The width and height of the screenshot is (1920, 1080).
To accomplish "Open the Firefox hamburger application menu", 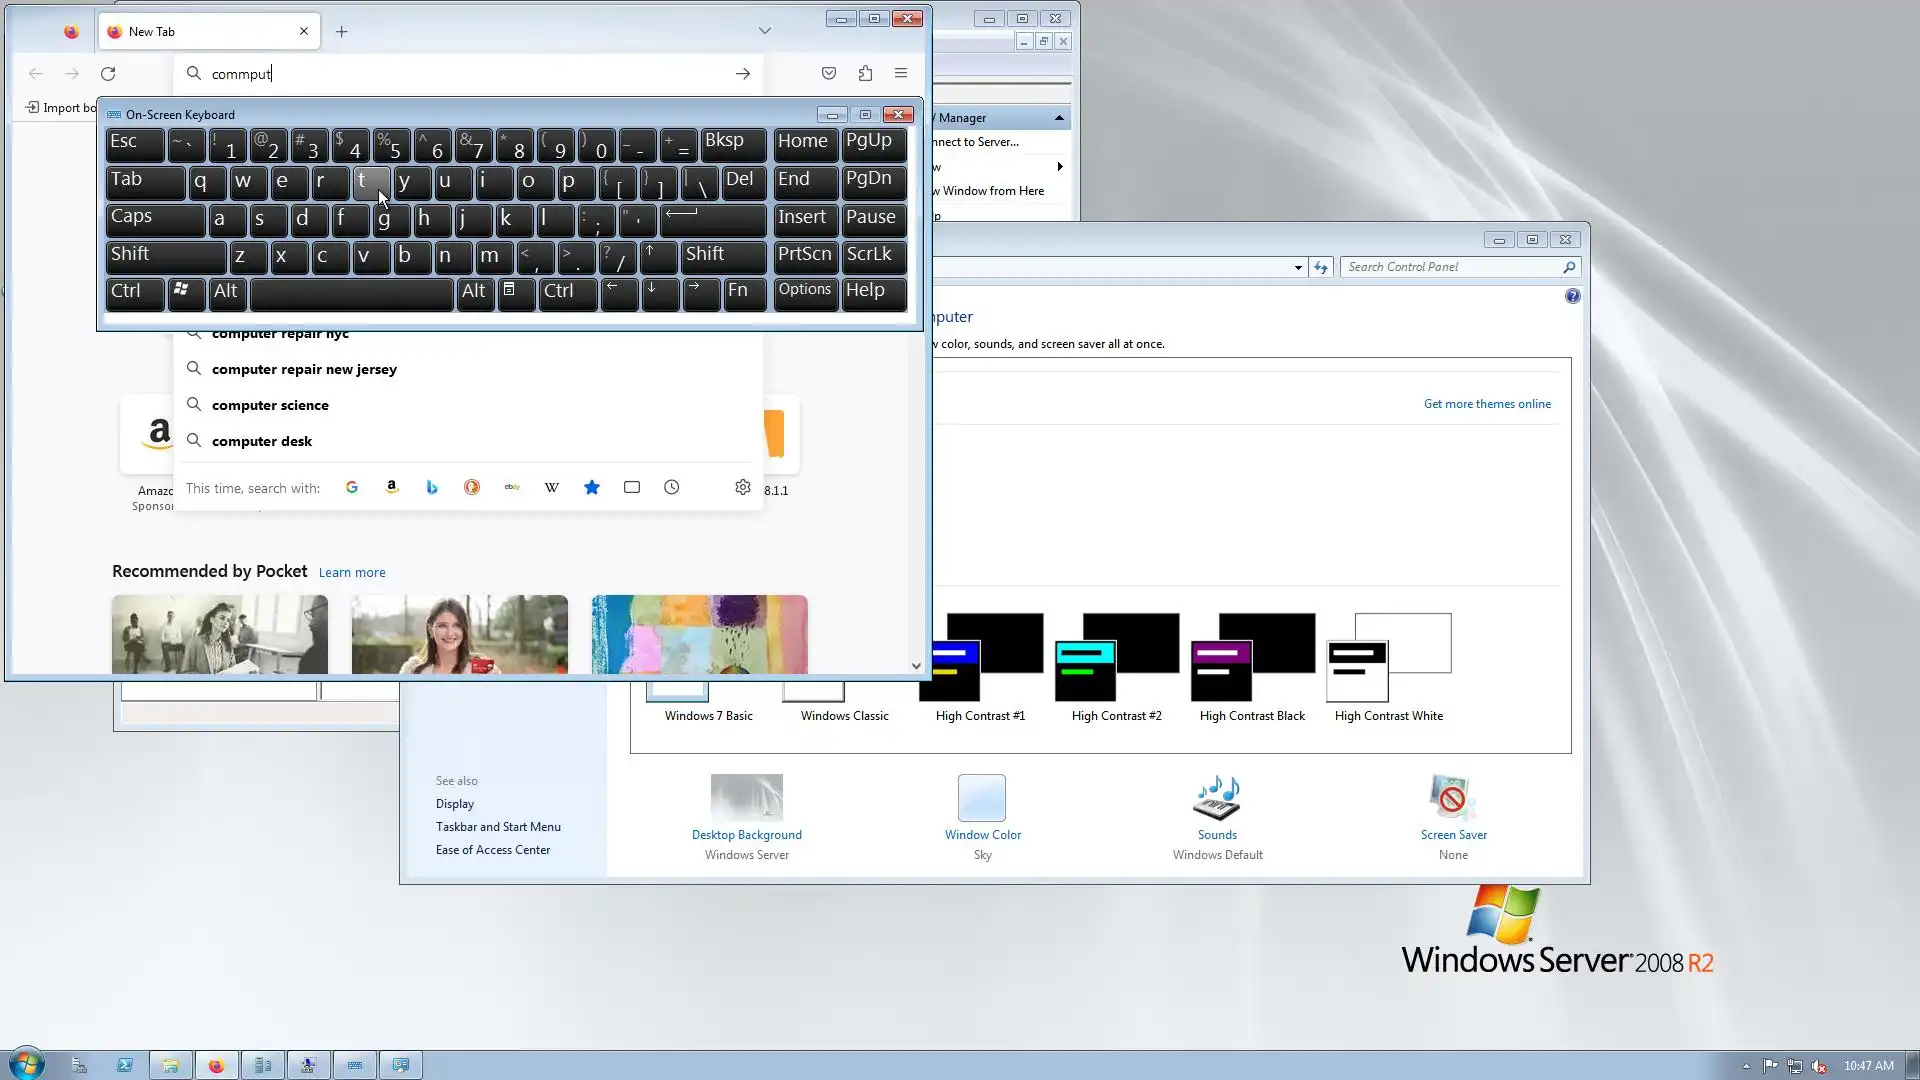I will pyautogui.click(x=901, y=73).
